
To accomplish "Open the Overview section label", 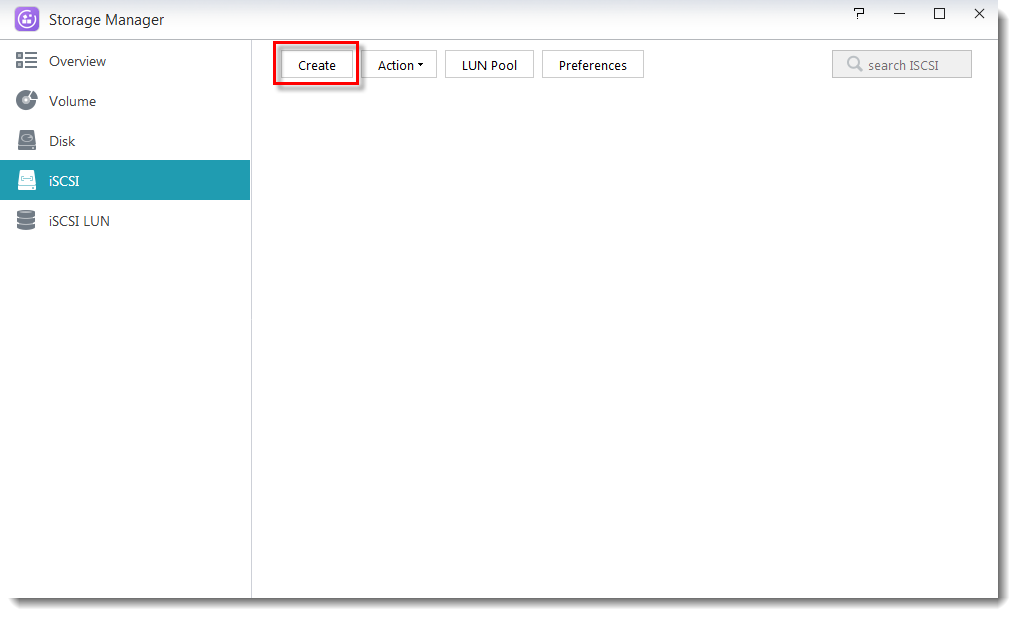I will tap(77, 61).
